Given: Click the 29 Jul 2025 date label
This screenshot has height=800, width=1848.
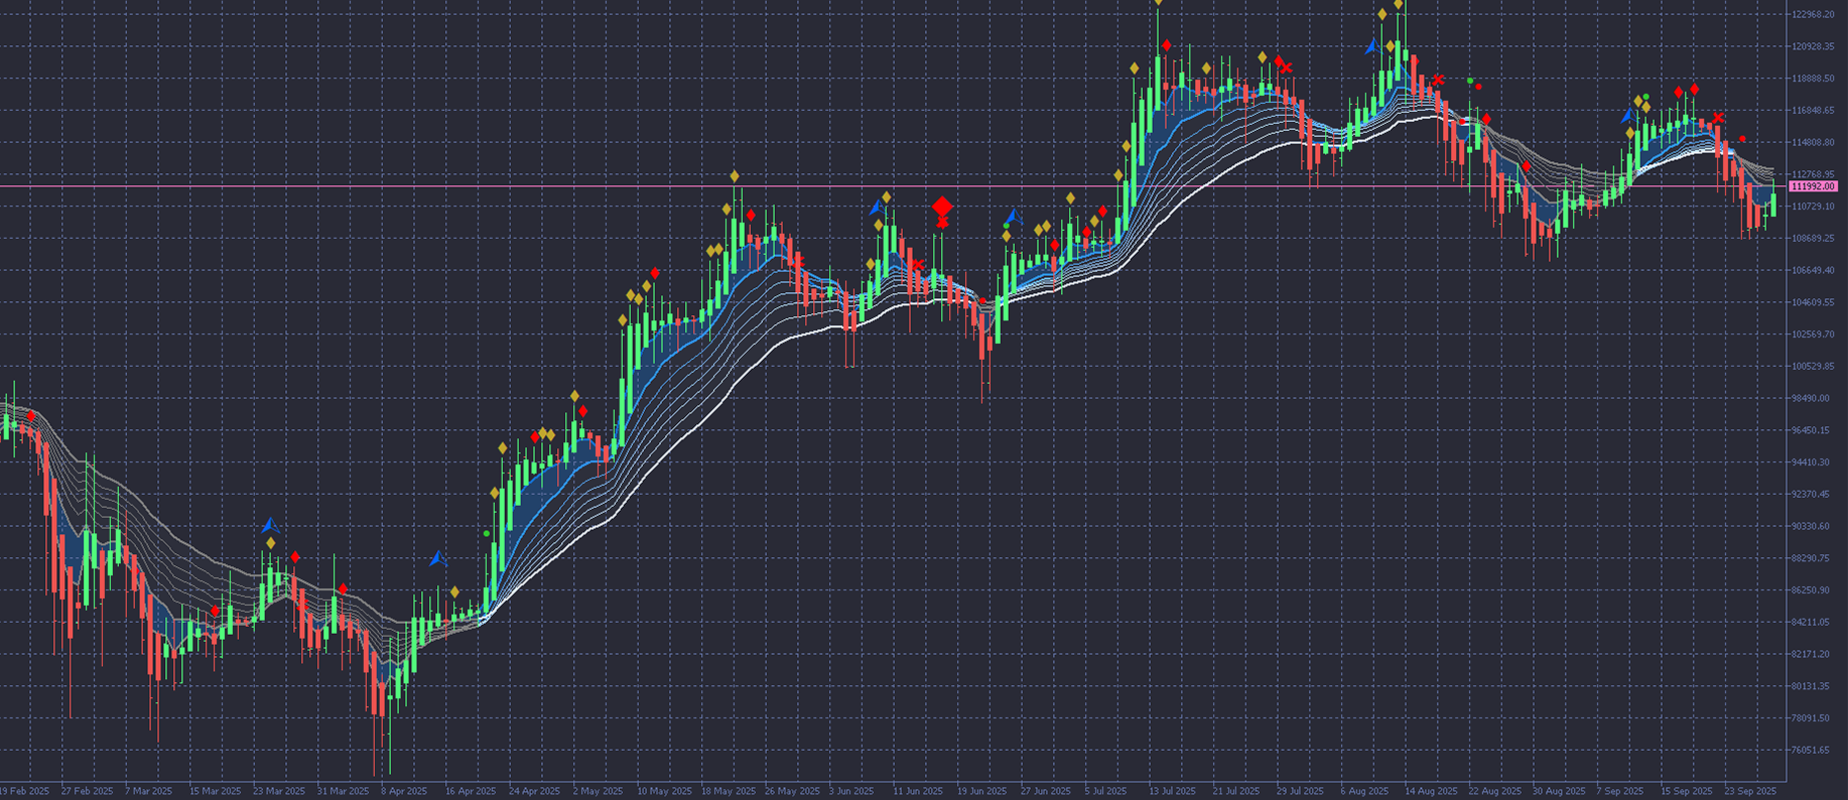Looking at the screenshot, I should [1302, 791].
